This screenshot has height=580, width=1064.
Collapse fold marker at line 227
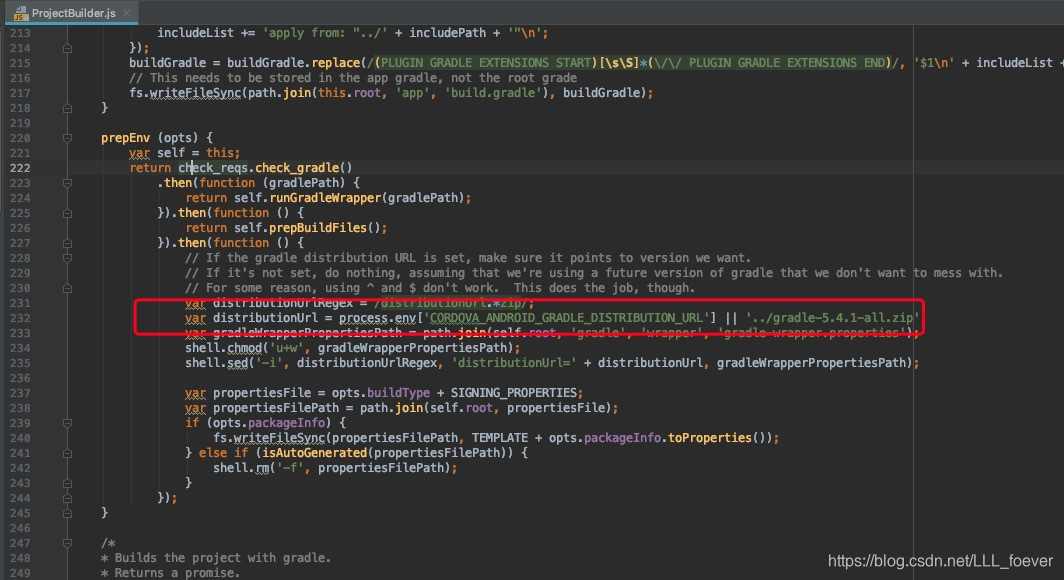coord(67,243)
